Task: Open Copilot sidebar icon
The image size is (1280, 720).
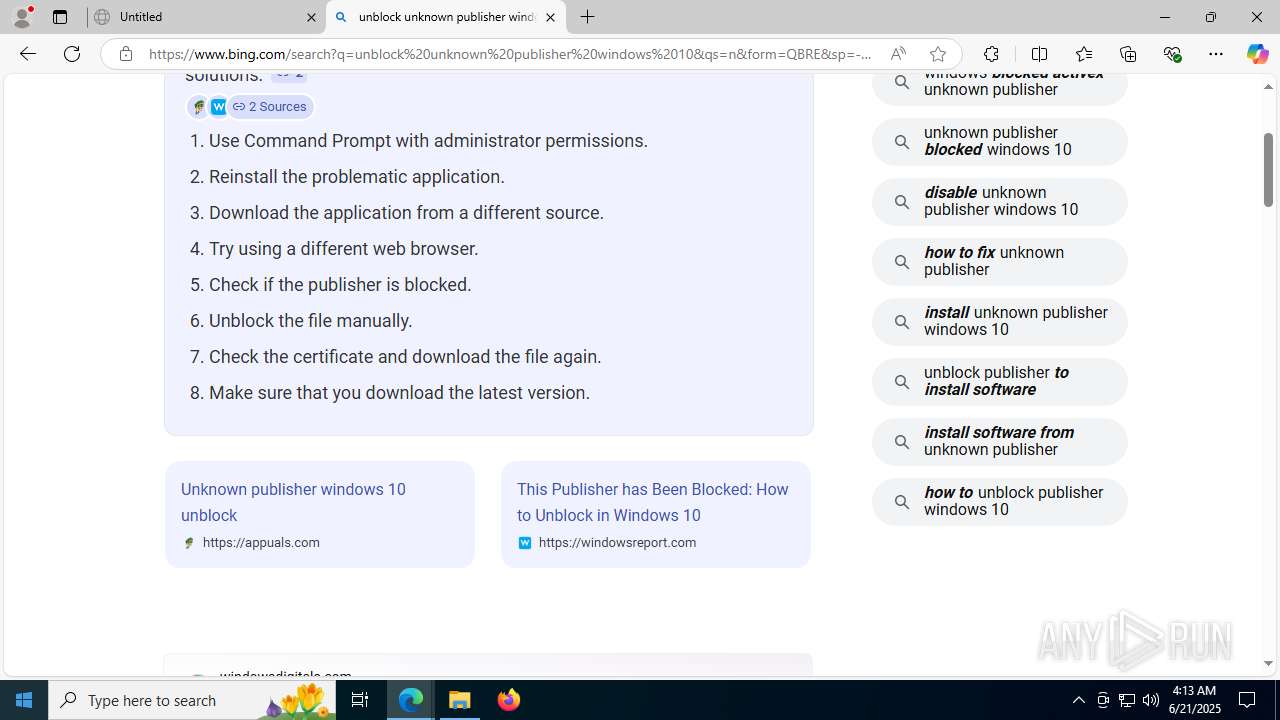Action: (1257, 54)
